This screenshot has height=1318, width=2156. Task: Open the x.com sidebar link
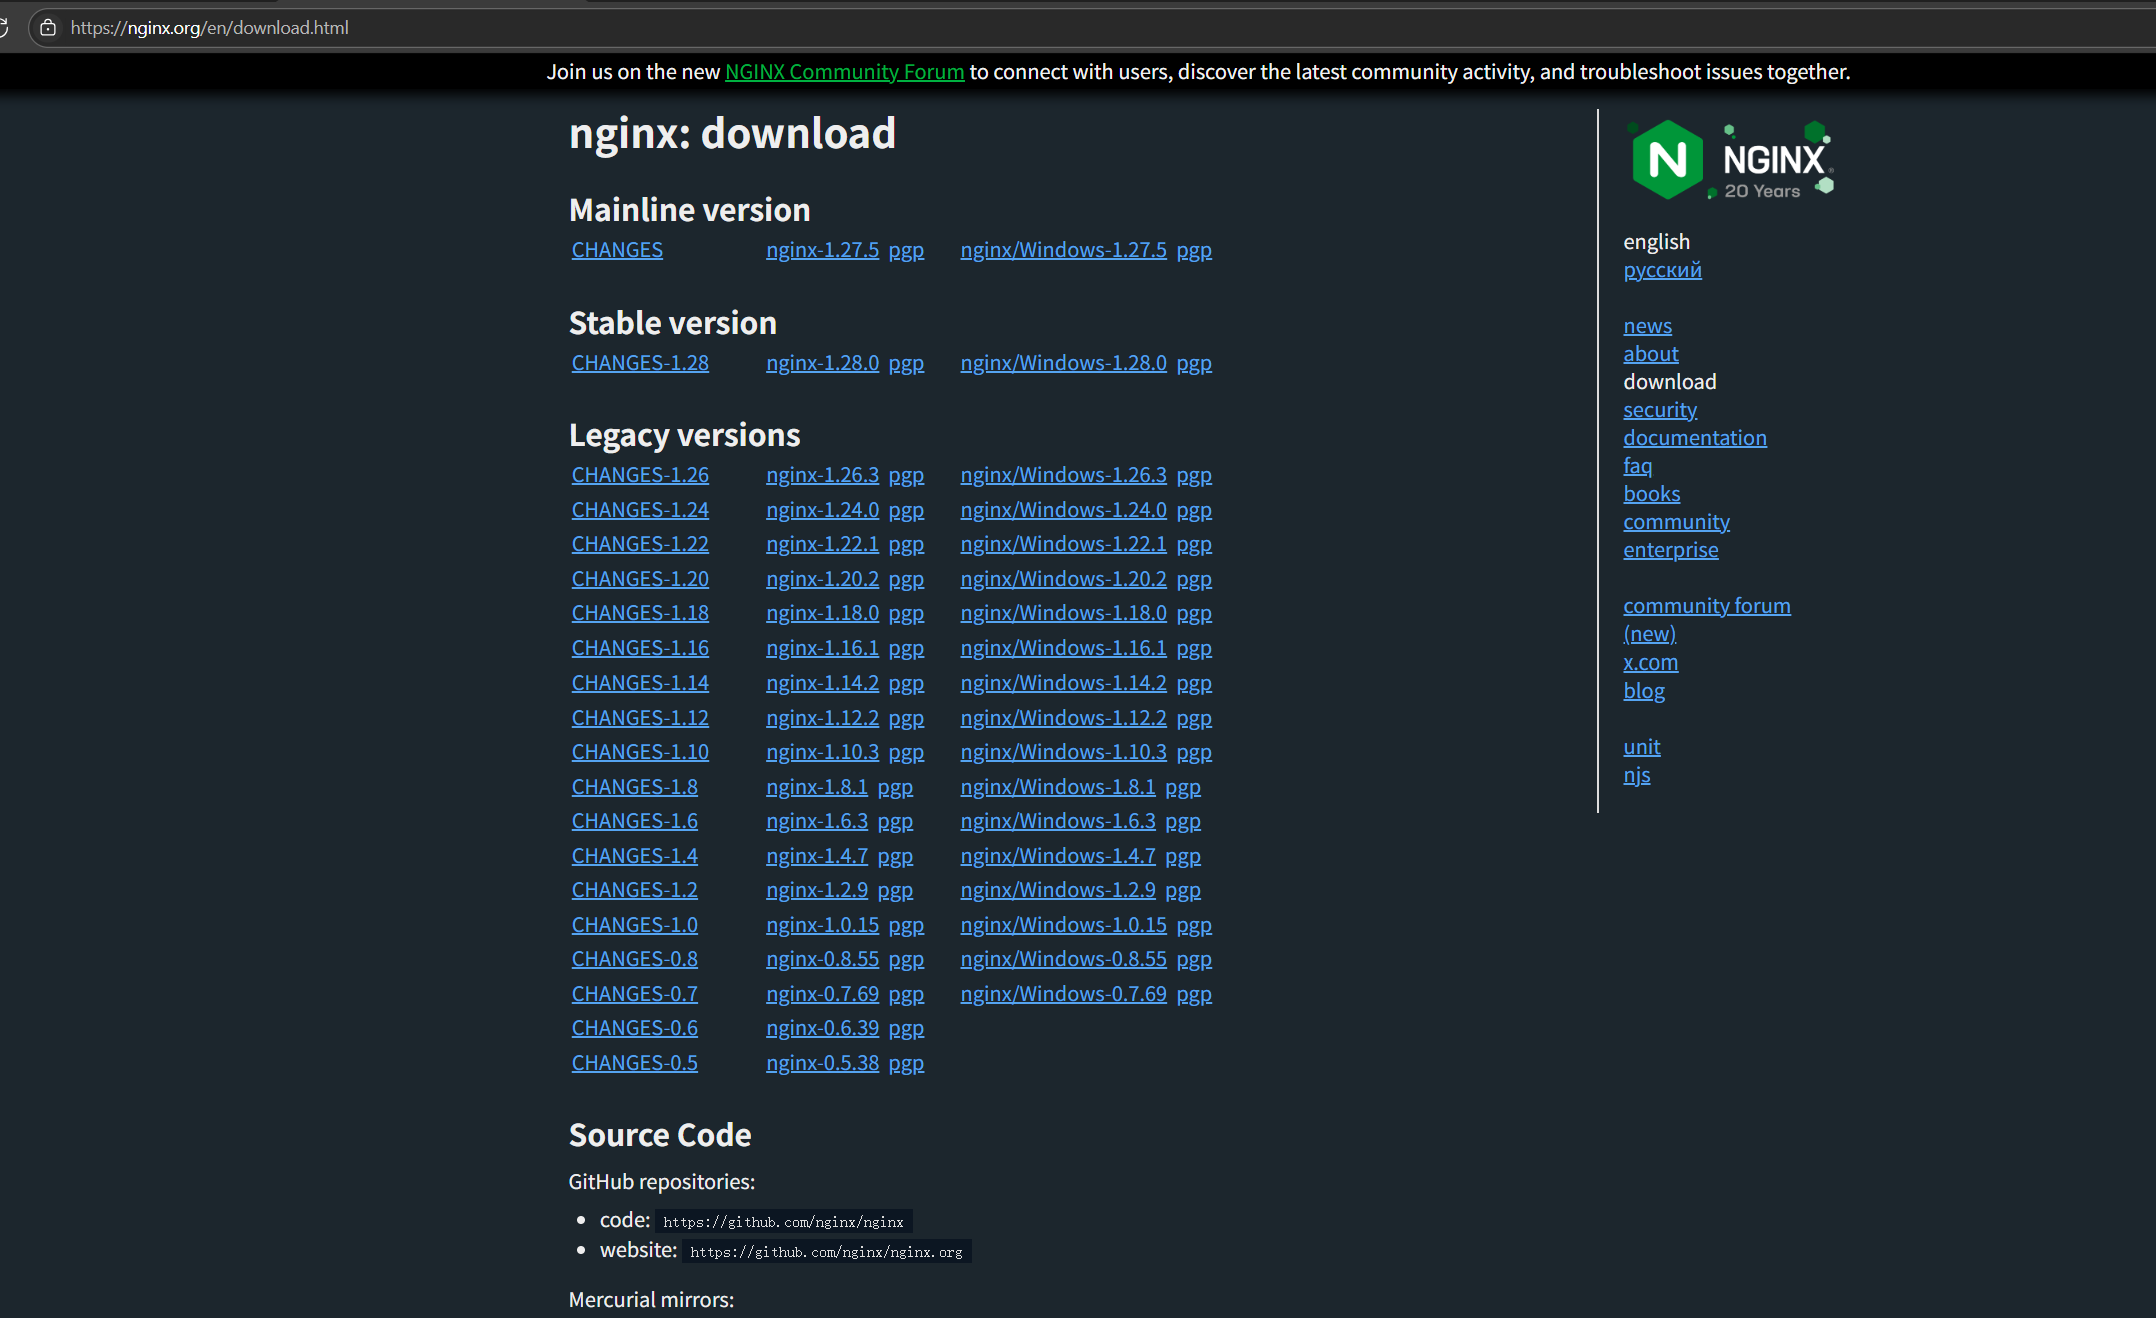pos(1650,663)
